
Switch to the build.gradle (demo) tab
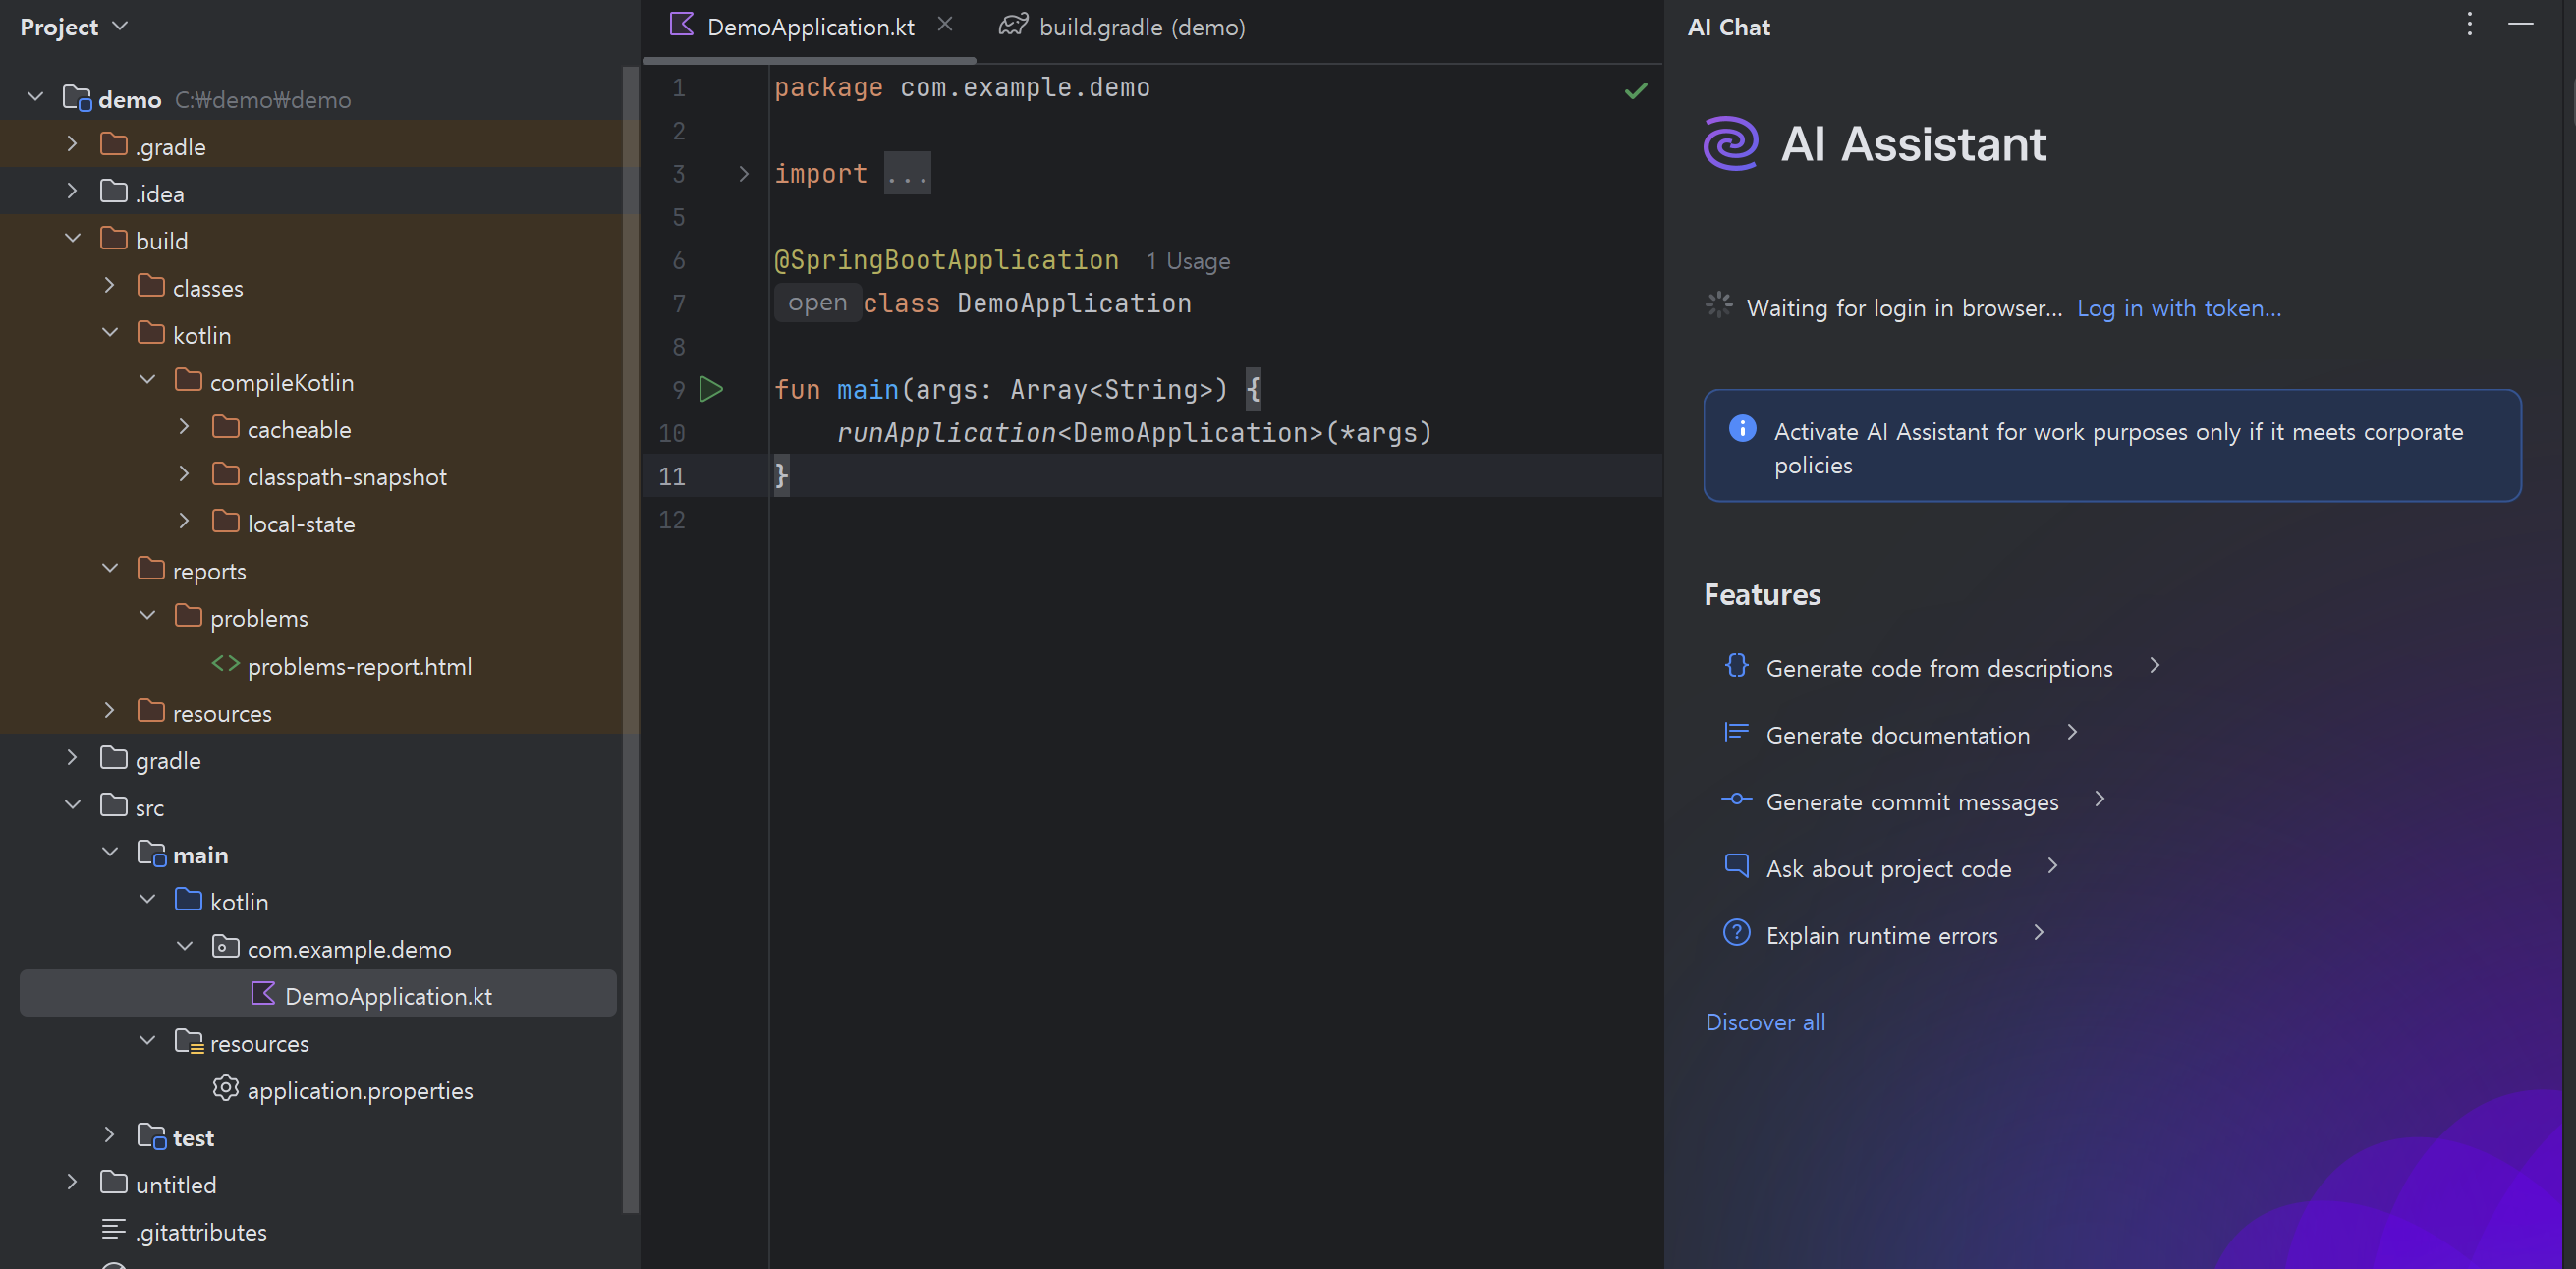(1122, 27)
